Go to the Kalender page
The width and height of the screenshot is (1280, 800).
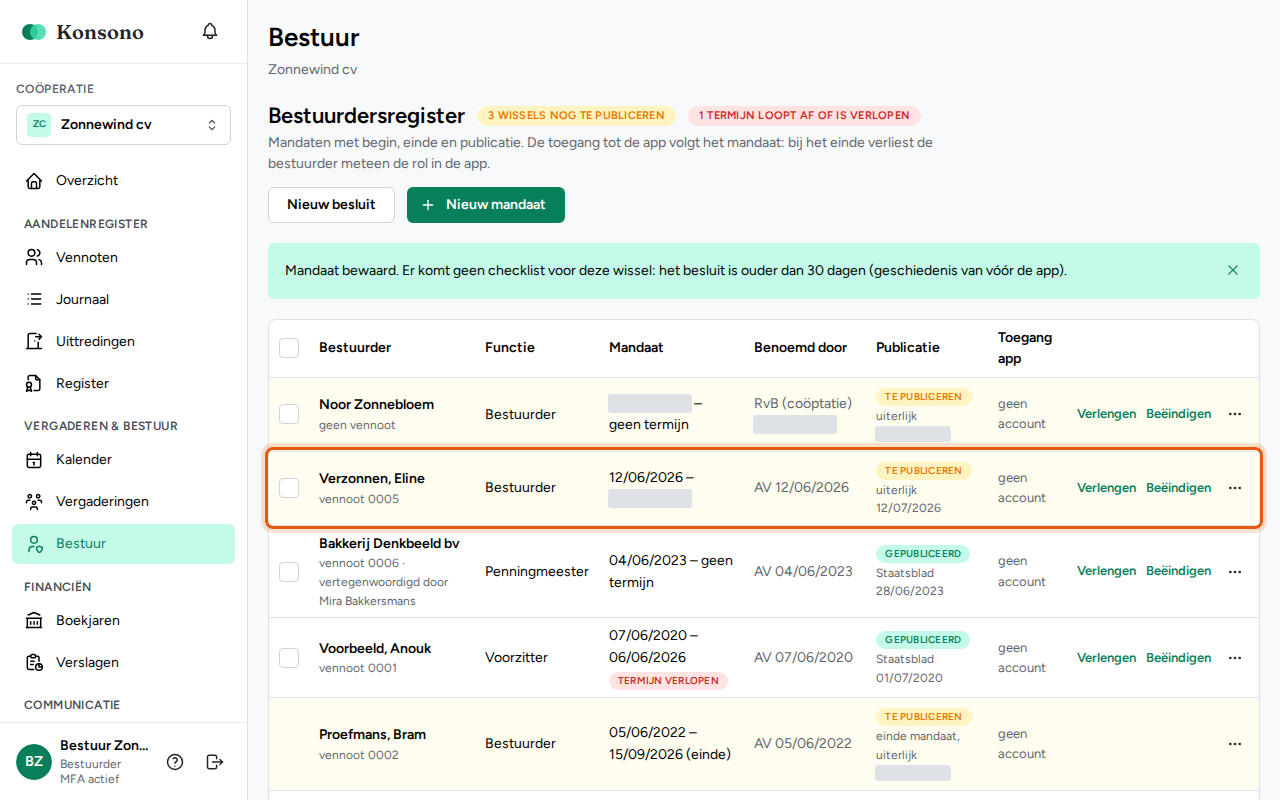point(123,460)
